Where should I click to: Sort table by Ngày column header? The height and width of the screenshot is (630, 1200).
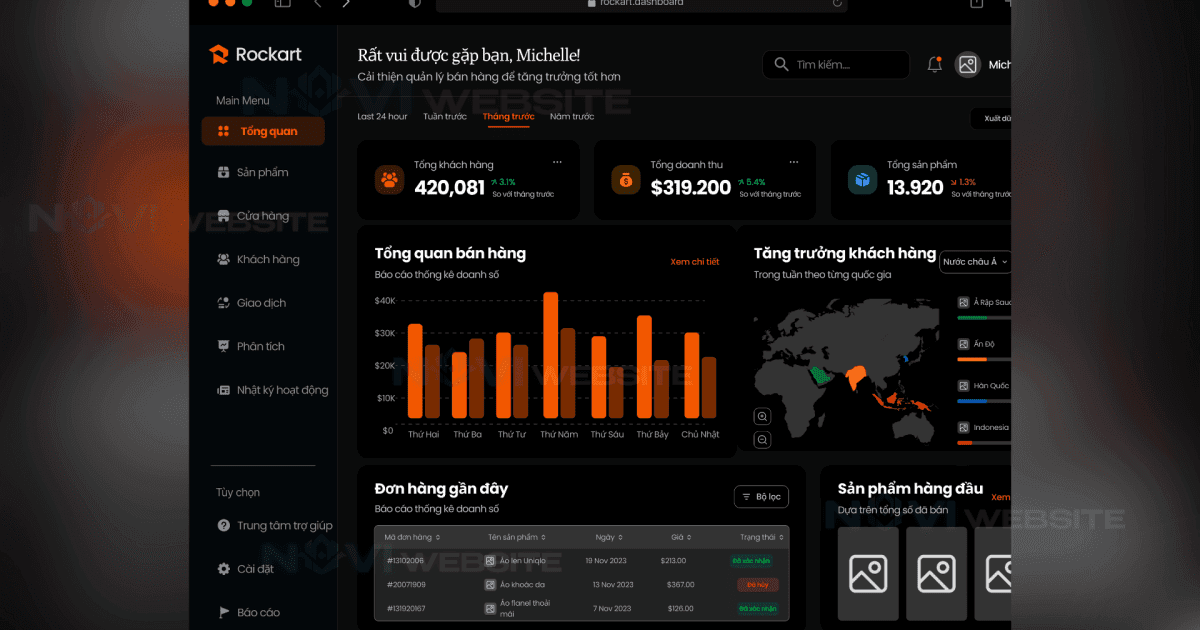(x=609, y=537)
